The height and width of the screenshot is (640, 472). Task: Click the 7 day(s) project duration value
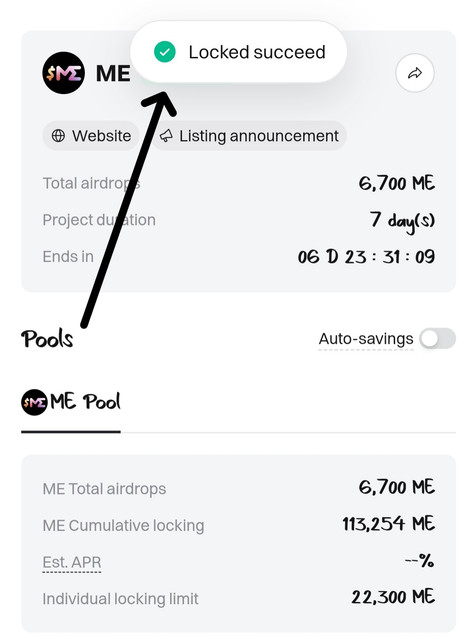pyautogui.click(x=403, y=221)
